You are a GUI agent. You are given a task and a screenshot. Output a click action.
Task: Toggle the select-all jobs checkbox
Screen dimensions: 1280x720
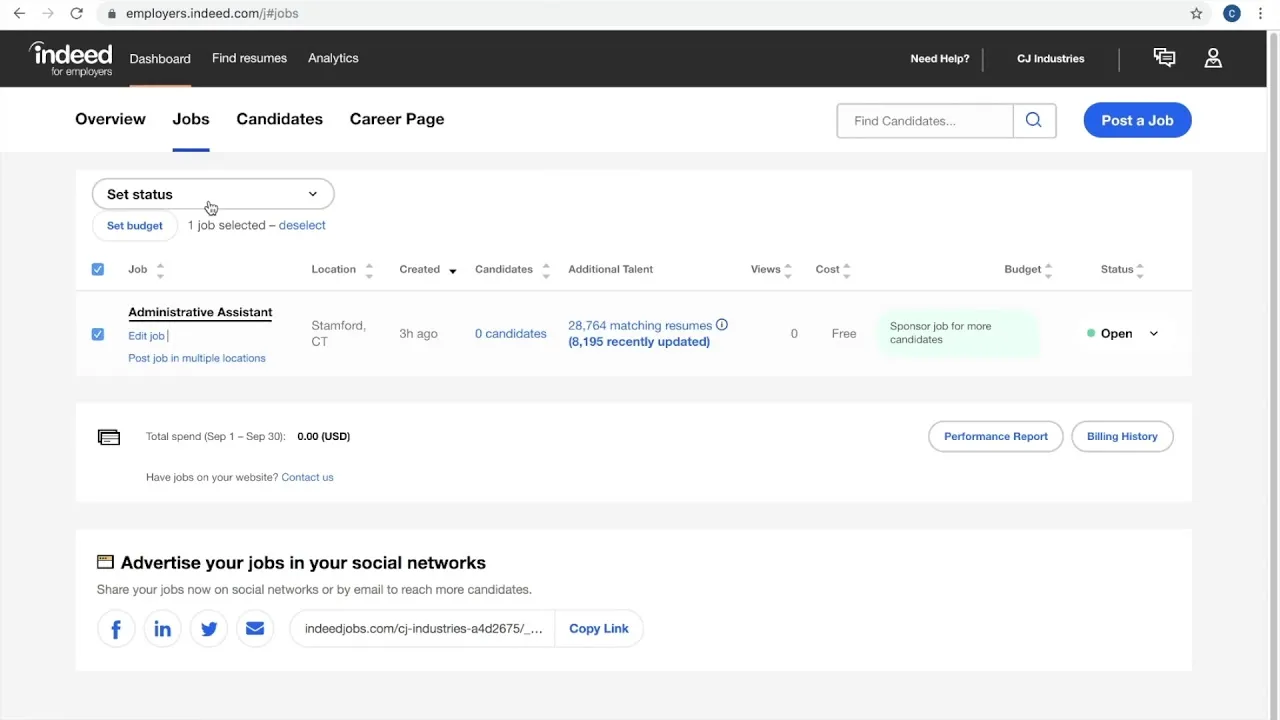97,269
